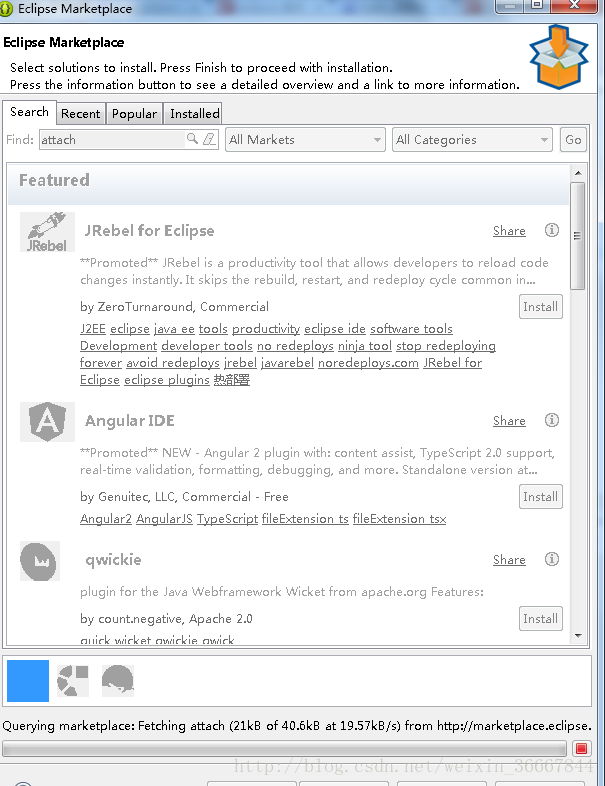Image resolution: width=605 pixels, height=786 pixels.
Task: Switch to the Popular tab
Action: pyautogui.click(x=134, y=114)
